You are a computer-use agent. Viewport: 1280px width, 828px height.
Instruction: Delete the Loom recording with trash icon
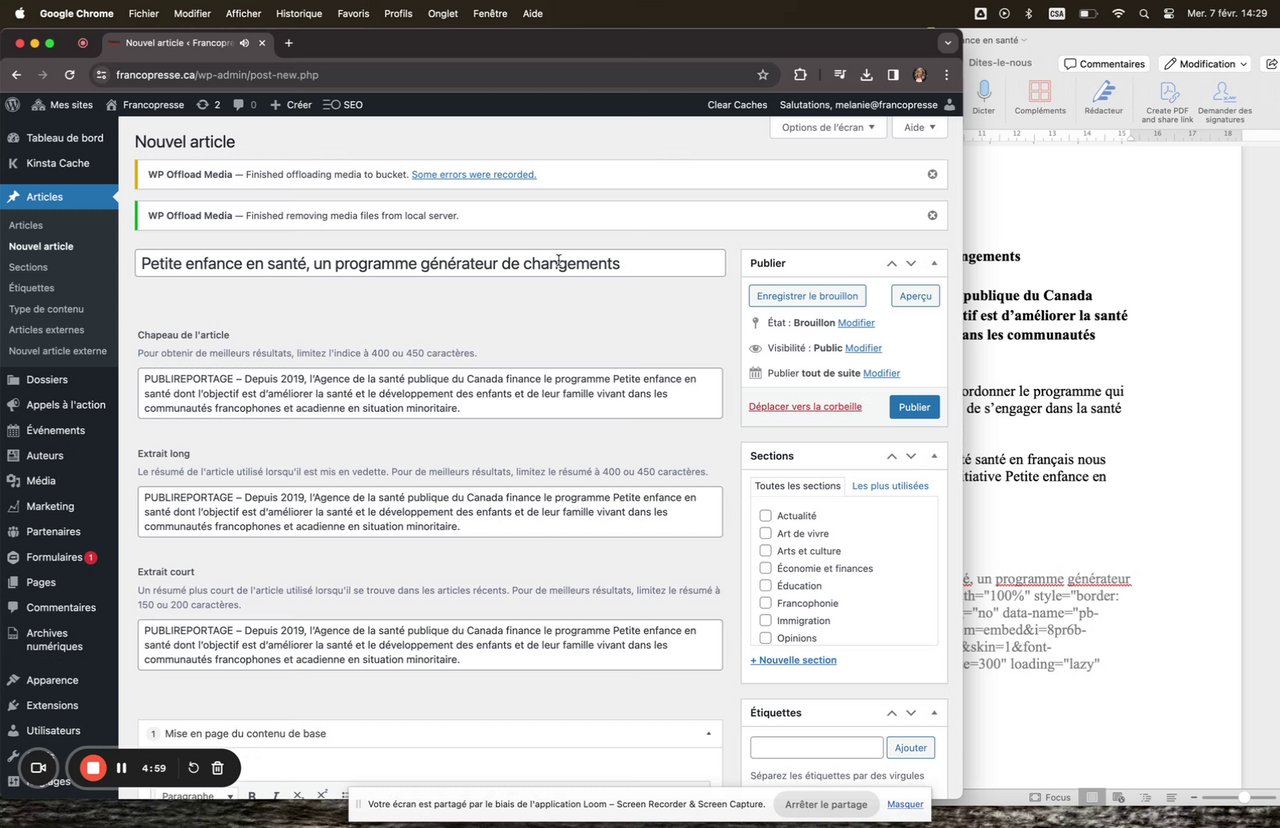click(218, 768)
